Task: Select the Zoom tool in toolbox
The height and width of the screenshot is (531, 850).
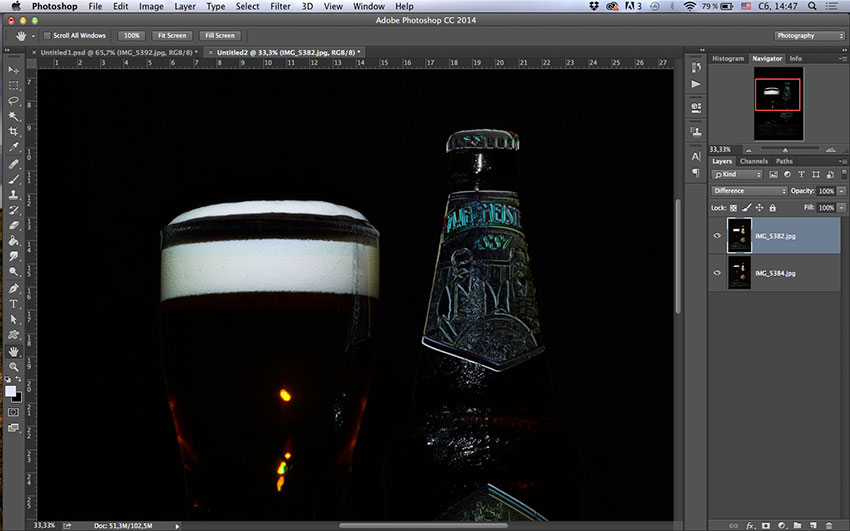Action: (14, 367)
